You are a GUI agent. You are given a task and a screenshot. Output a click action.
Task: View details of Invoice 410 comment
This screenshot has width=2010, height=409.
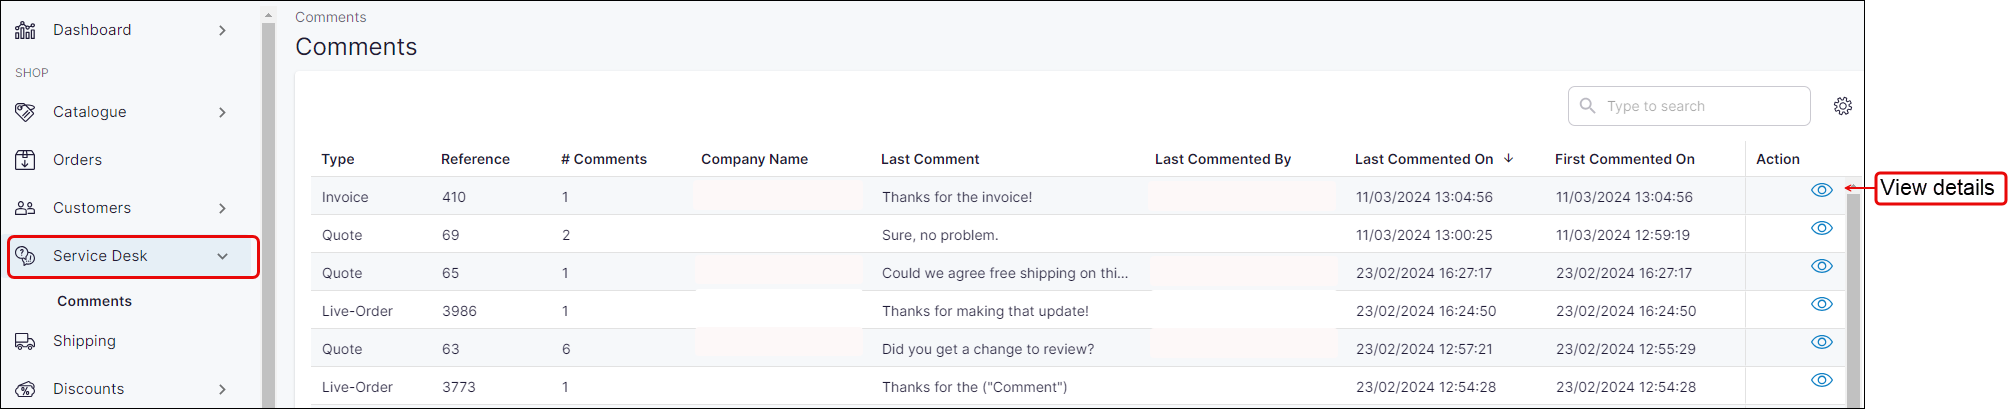(x=1821, y=190)
